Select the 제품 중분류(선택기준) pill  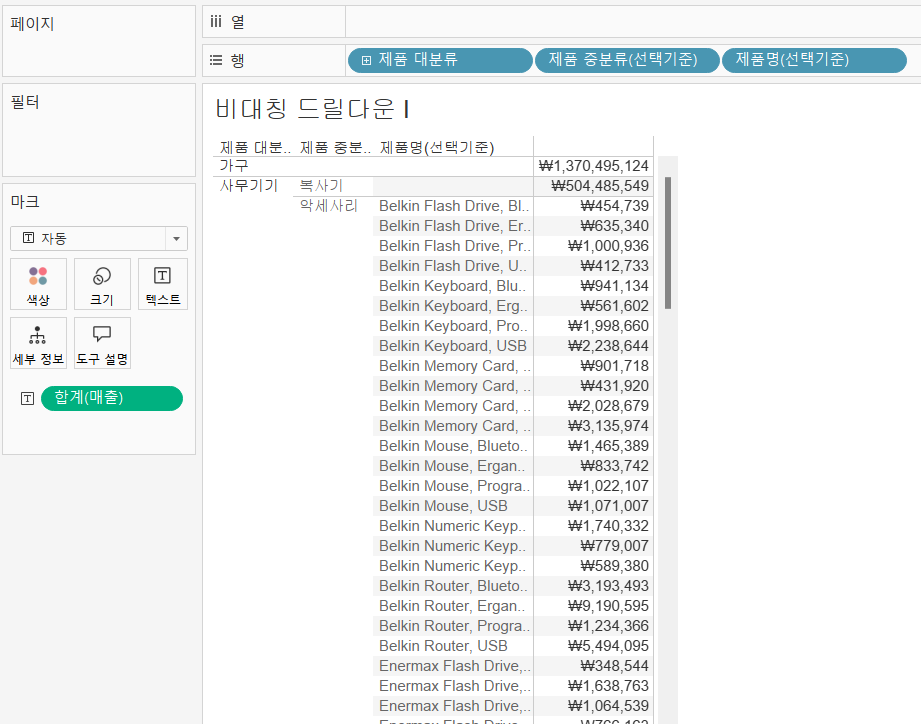627,60
